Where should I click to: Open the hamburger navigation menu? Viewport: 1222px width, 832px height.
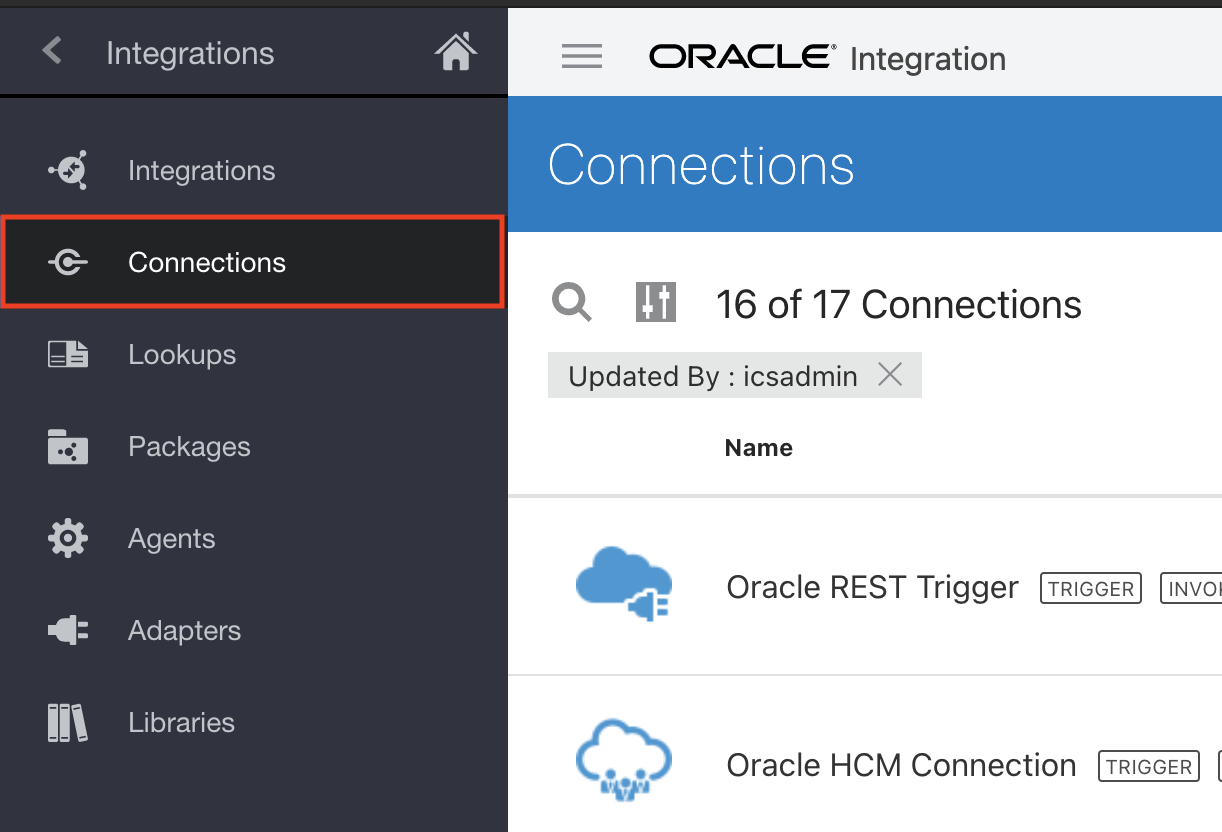[582, 57]
